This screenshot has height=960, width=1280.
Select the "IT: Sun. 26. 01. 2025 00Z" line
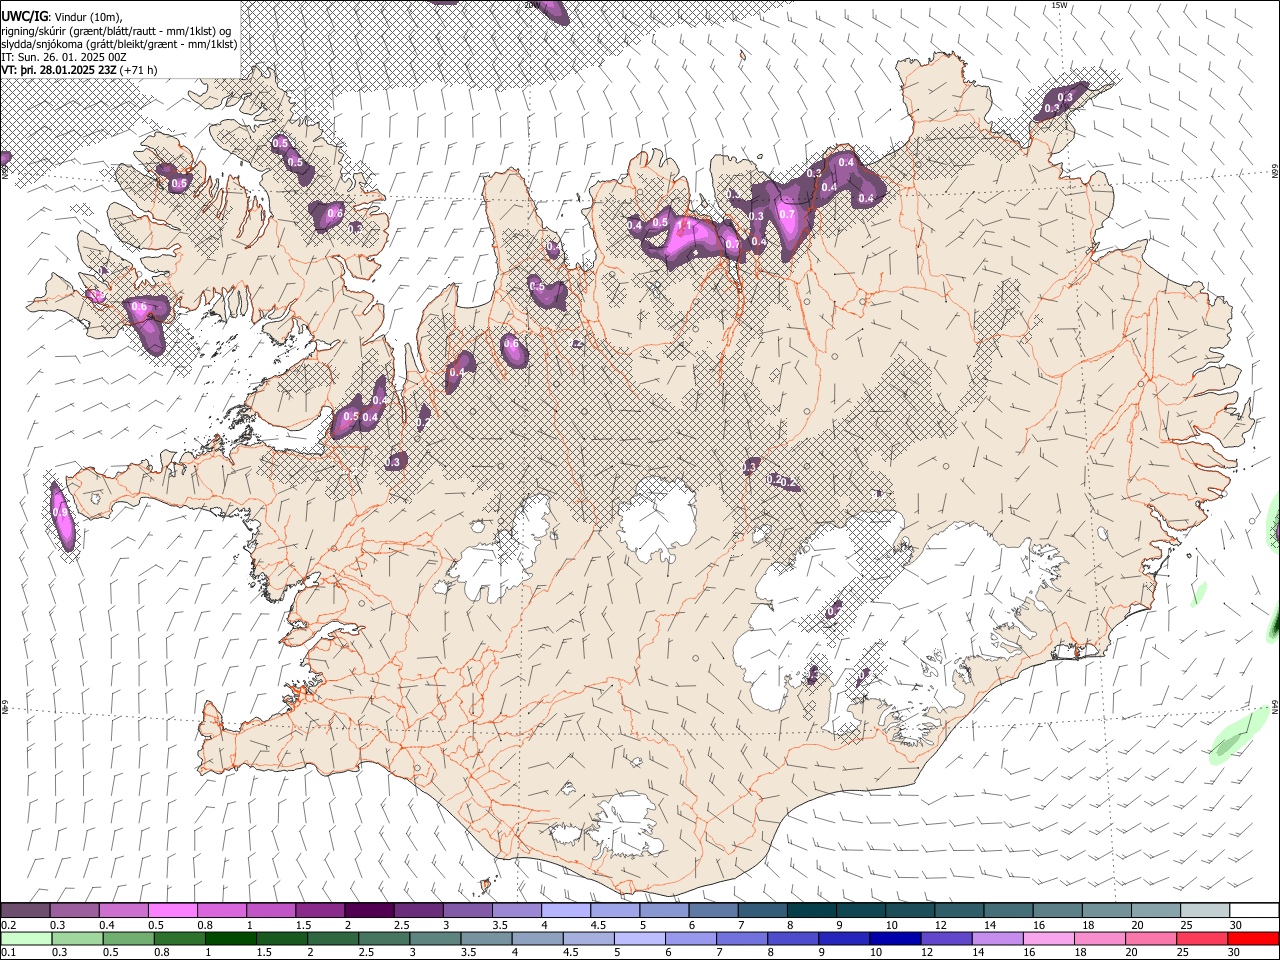coord(64,57)
